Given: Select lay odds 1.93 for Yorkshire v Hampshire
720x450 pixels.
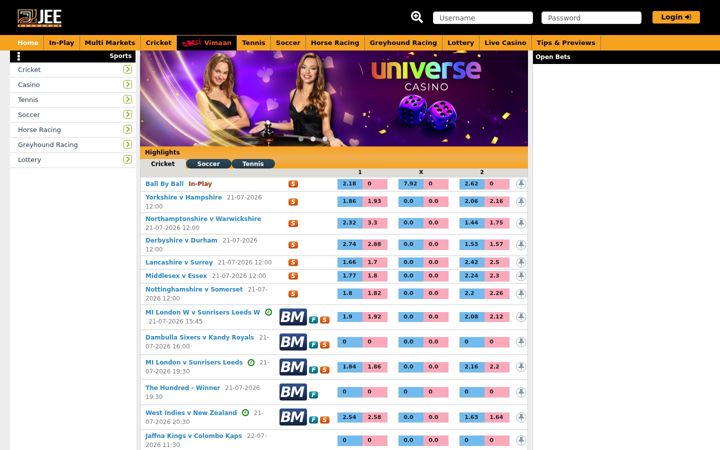Looking at the screenshot, I should click(x=375, y=201).
